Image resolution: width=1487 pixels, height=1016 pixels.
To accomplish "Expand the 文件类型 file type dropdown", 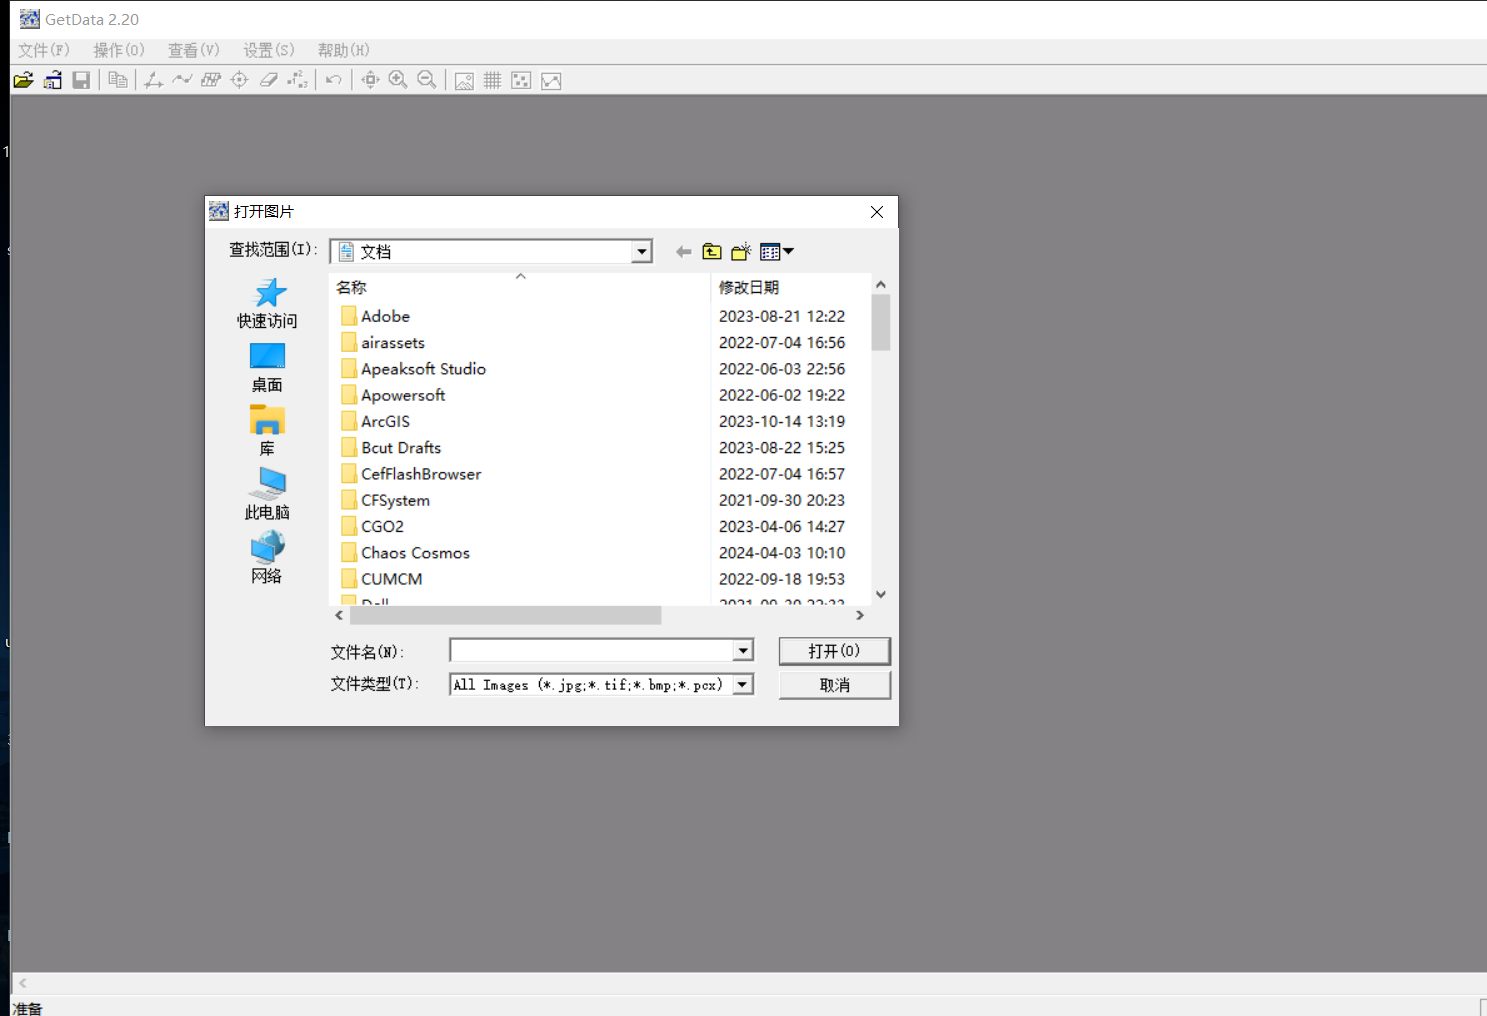I will [743, 685].
